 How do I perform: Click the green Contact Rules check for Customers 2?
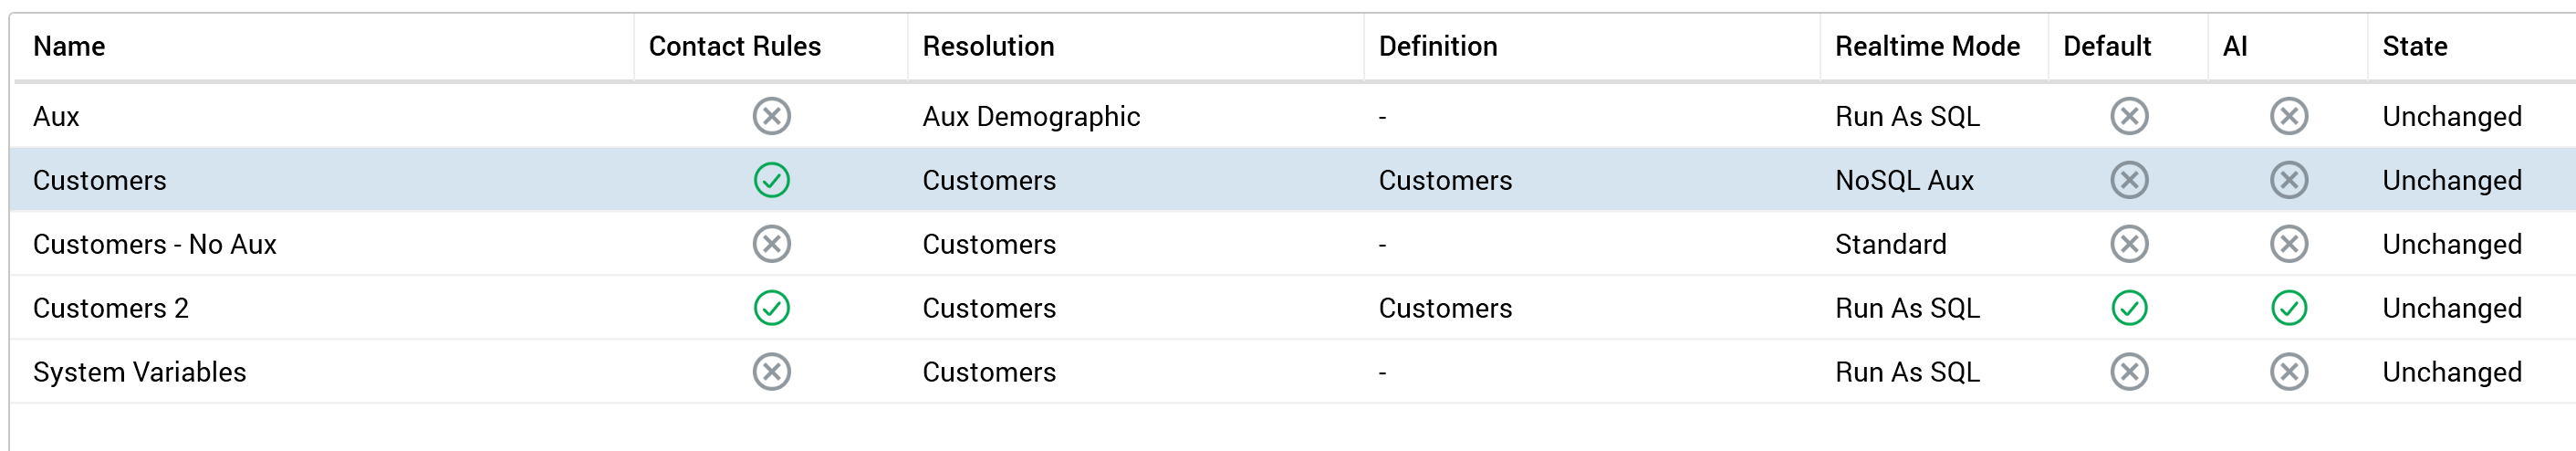(x=771, y=308)
